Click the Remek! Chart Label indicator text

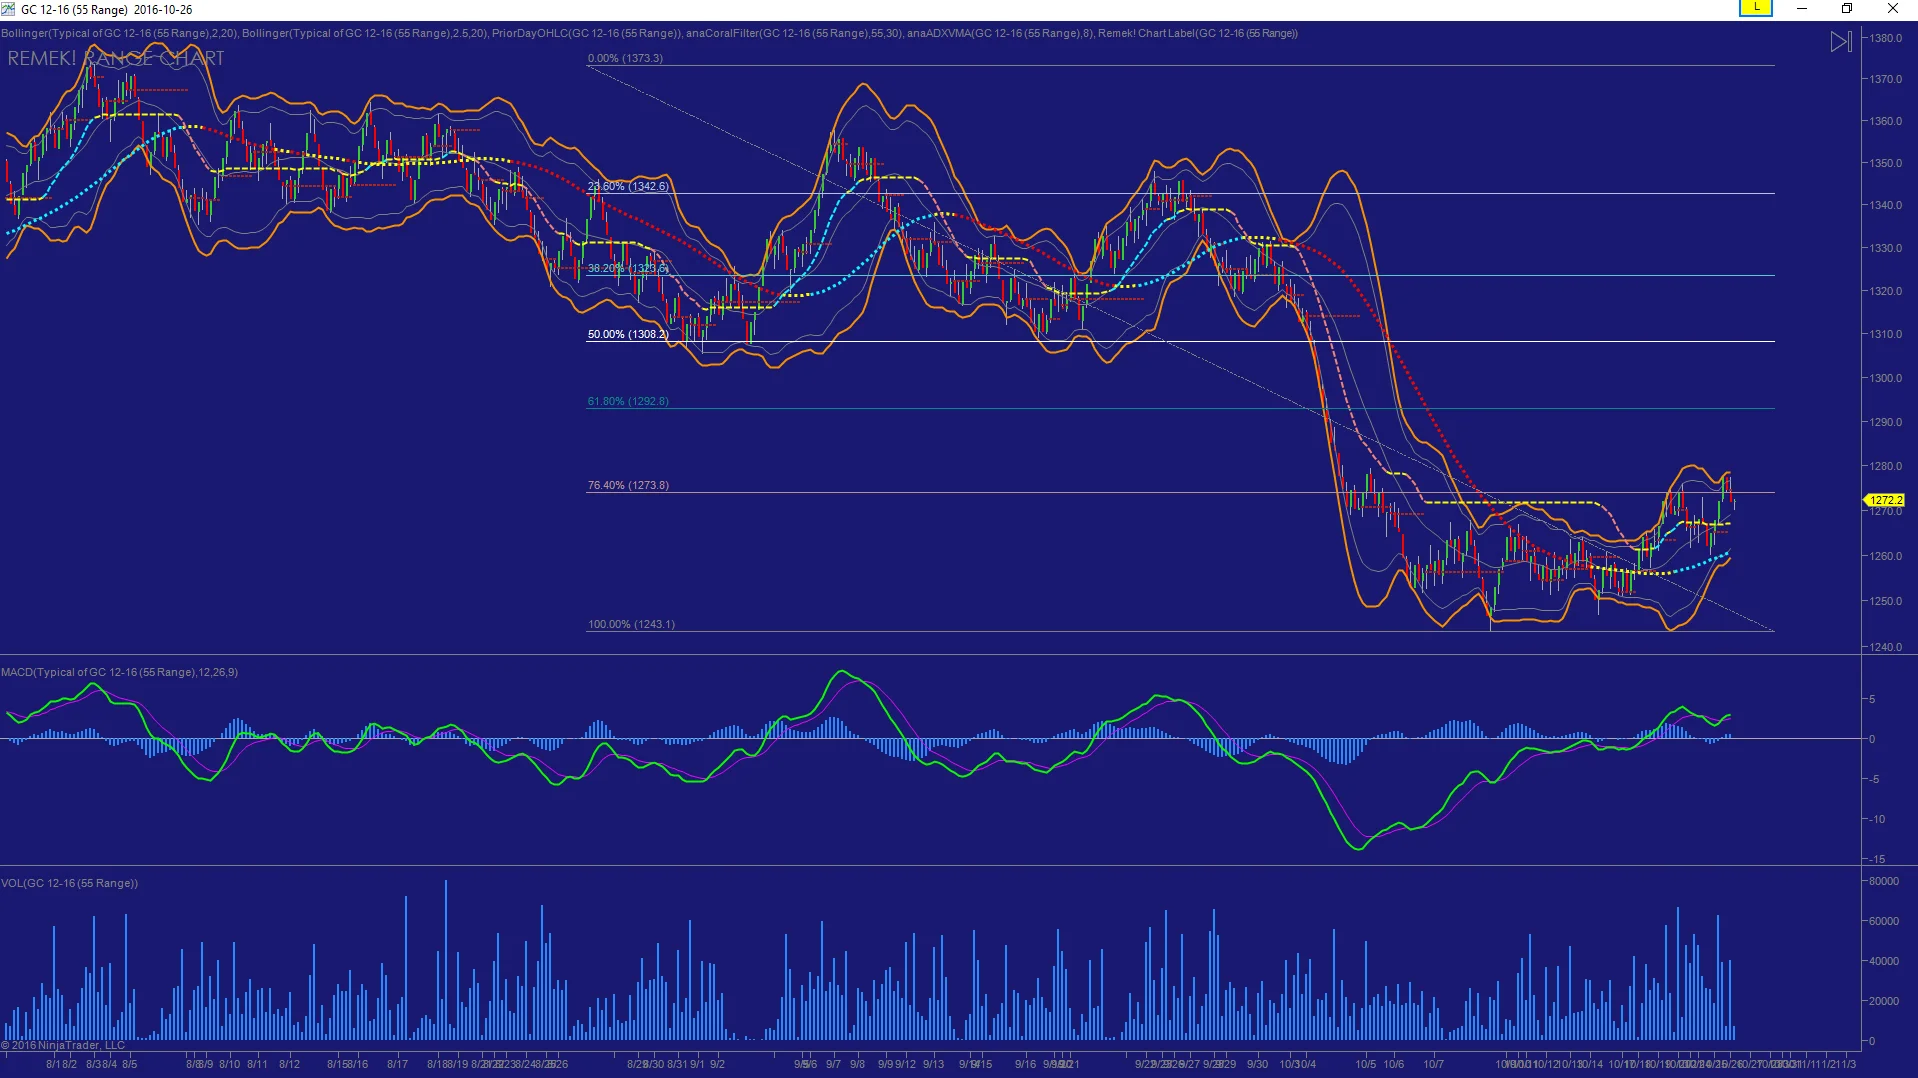click(1198, 33)
